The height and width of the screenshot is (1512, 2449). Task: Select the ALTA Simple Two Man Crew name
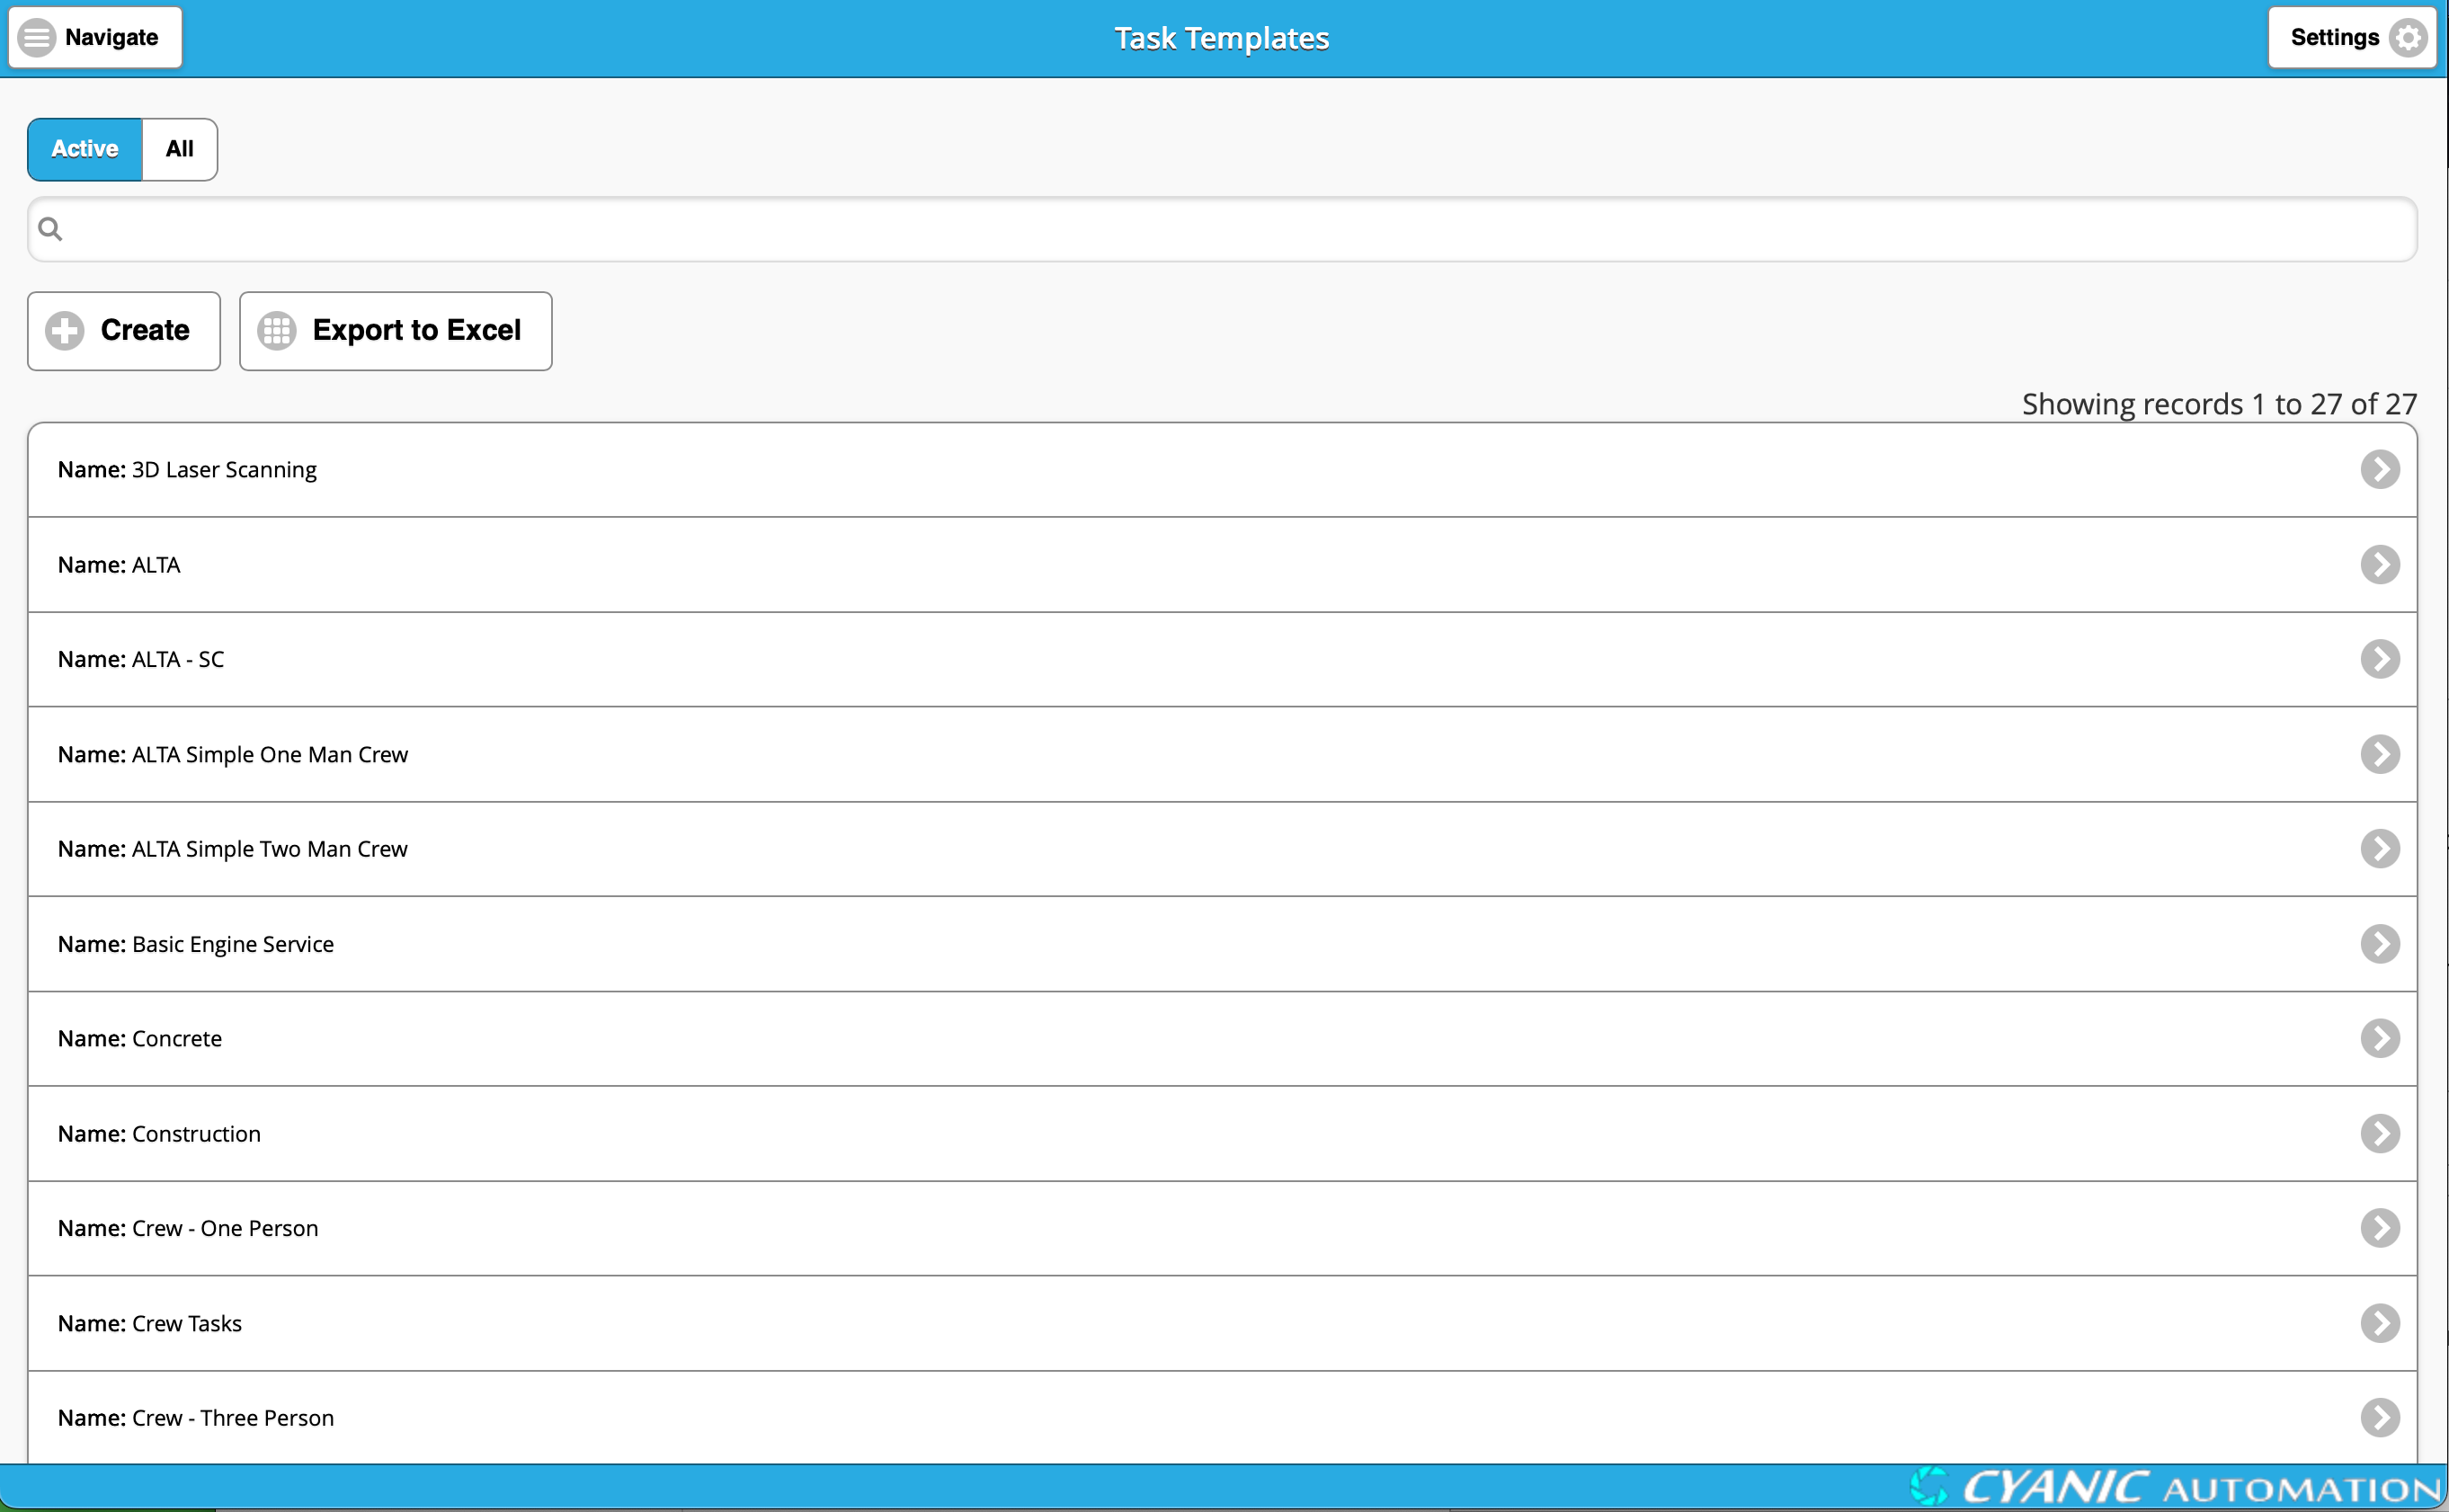pos(270,850)
